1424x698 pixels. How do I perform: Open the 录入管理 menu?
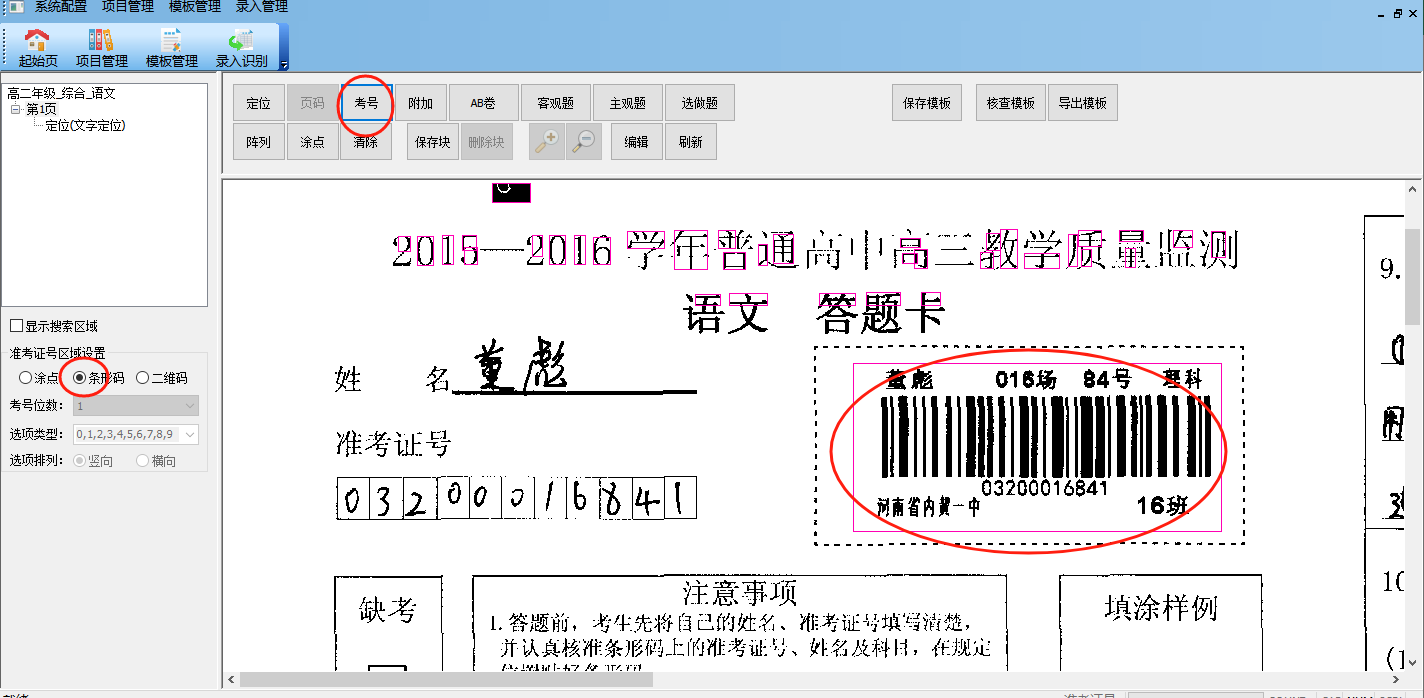[262, 7]
